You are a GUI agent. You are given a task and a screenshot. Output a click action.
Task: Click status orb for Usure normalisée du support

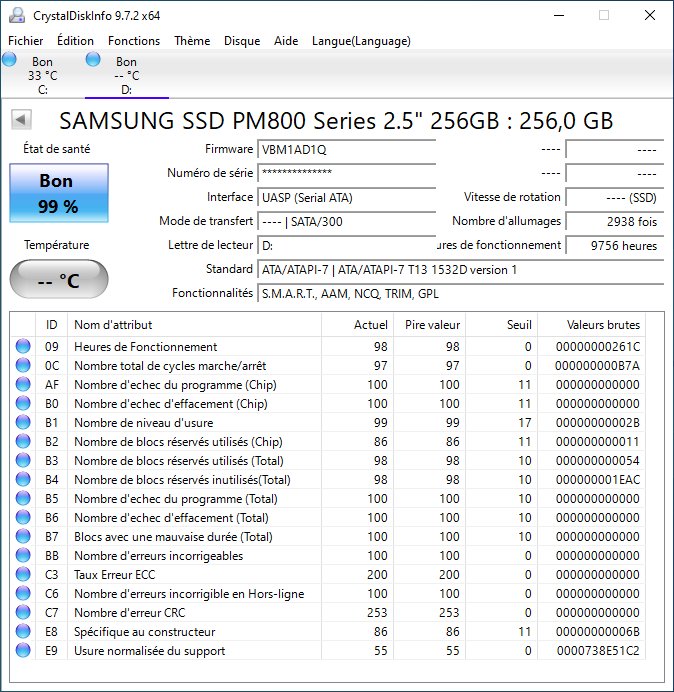(23, 650)
